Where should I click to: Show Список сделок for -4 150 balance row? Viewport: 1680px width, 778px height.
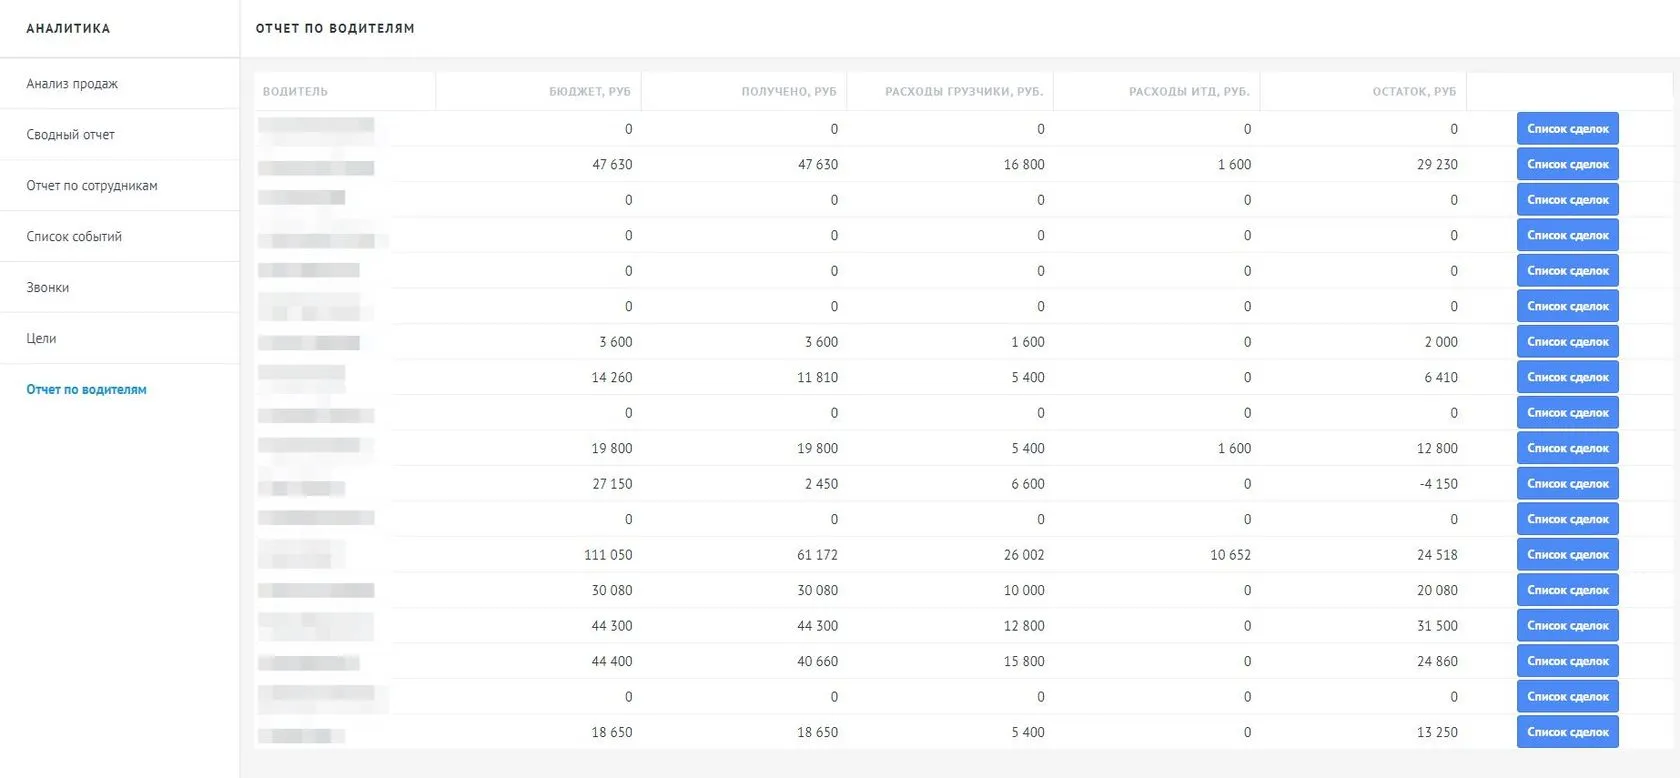click(1567, 484)
